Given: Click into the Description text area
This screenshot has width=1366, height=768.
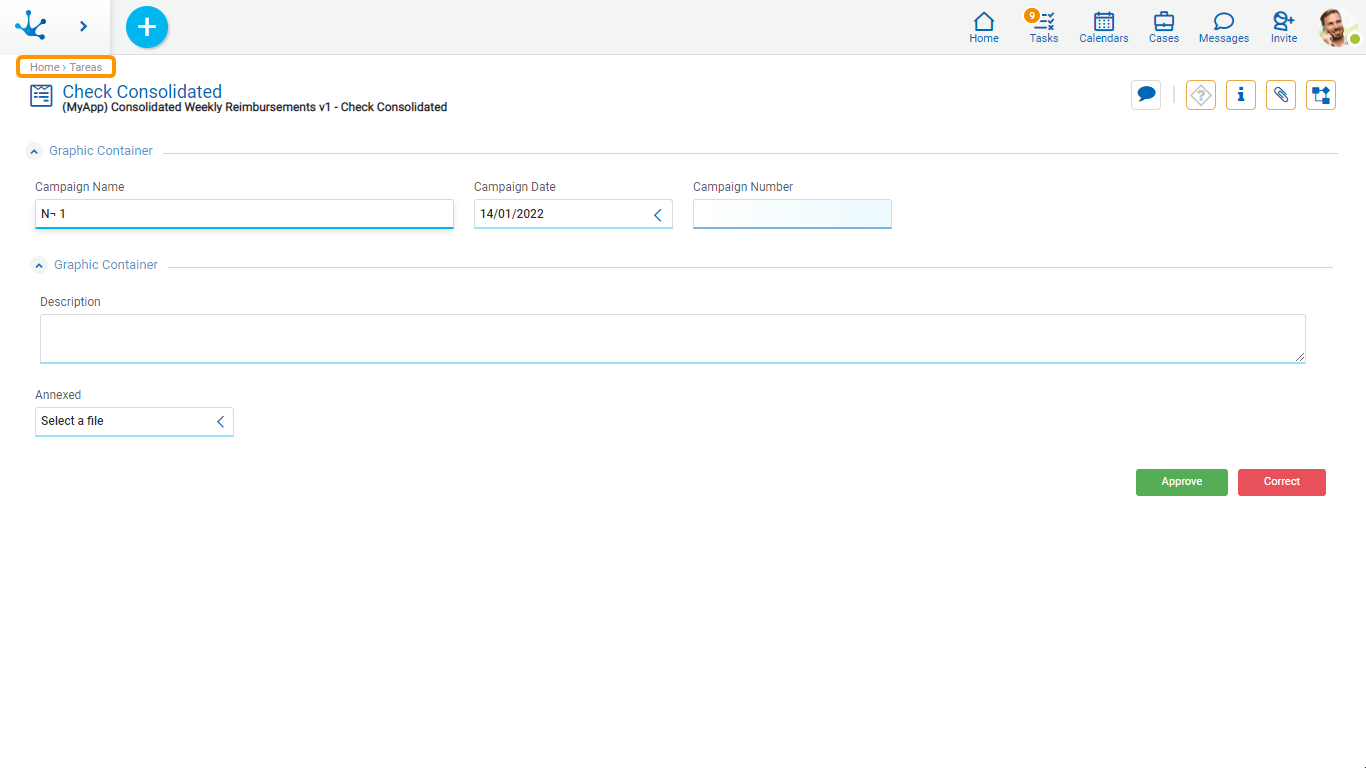Looking at the screenshot, I should (x=672, y=338).
